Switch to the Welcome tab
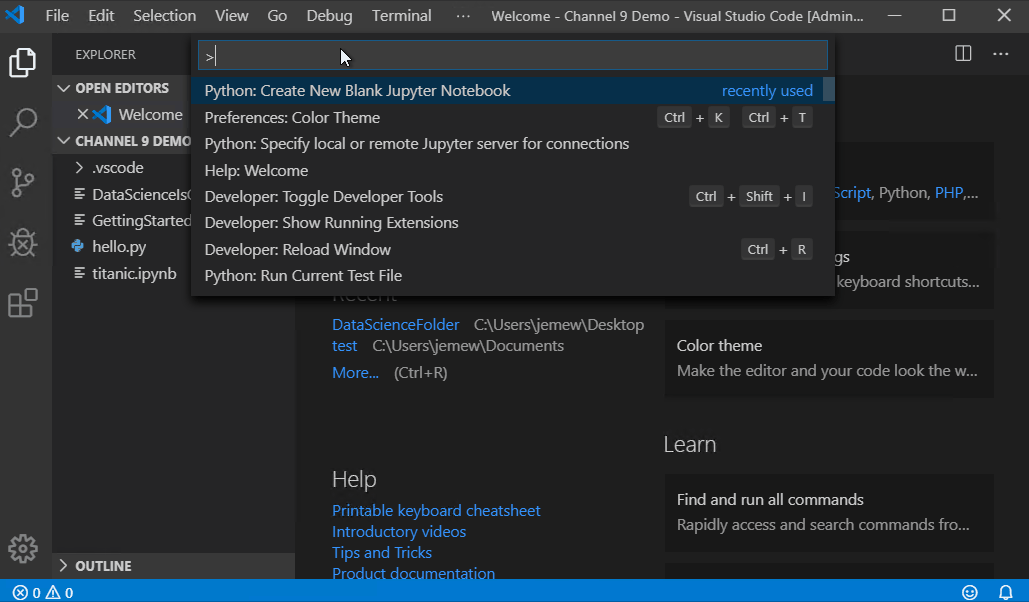 click(150, 114)
